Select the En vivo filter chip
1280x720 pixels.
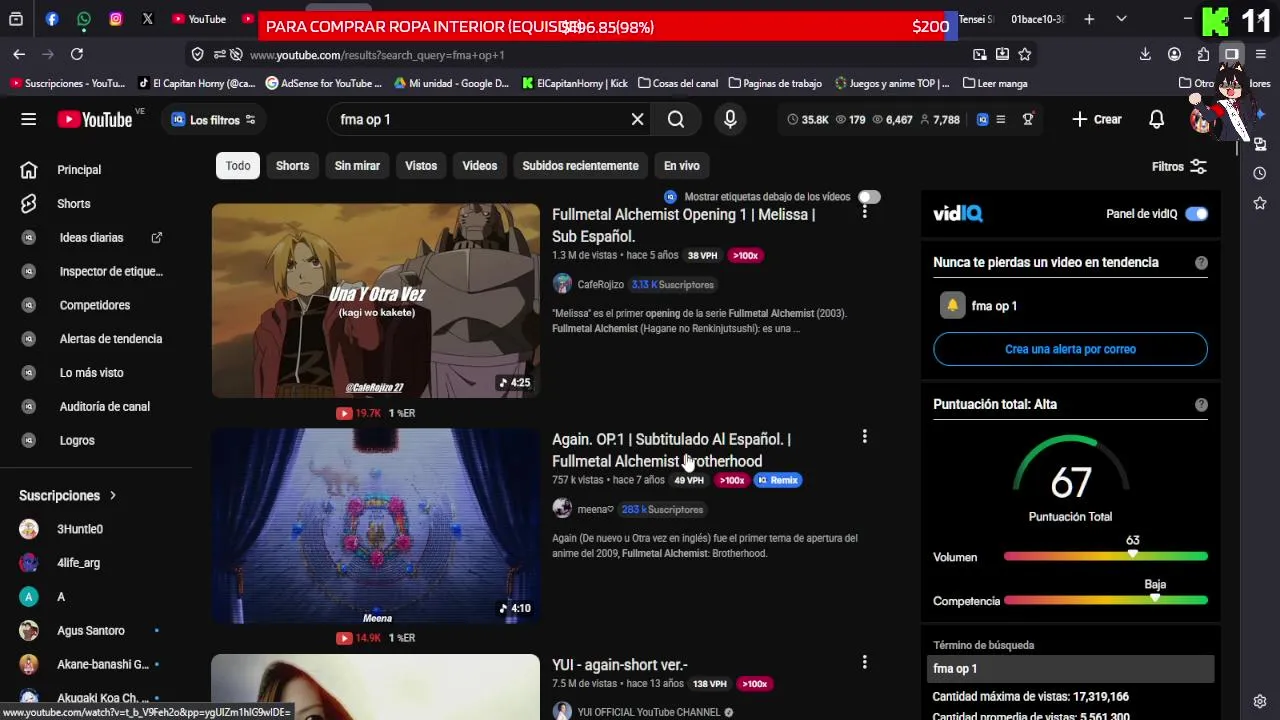pos(681,166)
